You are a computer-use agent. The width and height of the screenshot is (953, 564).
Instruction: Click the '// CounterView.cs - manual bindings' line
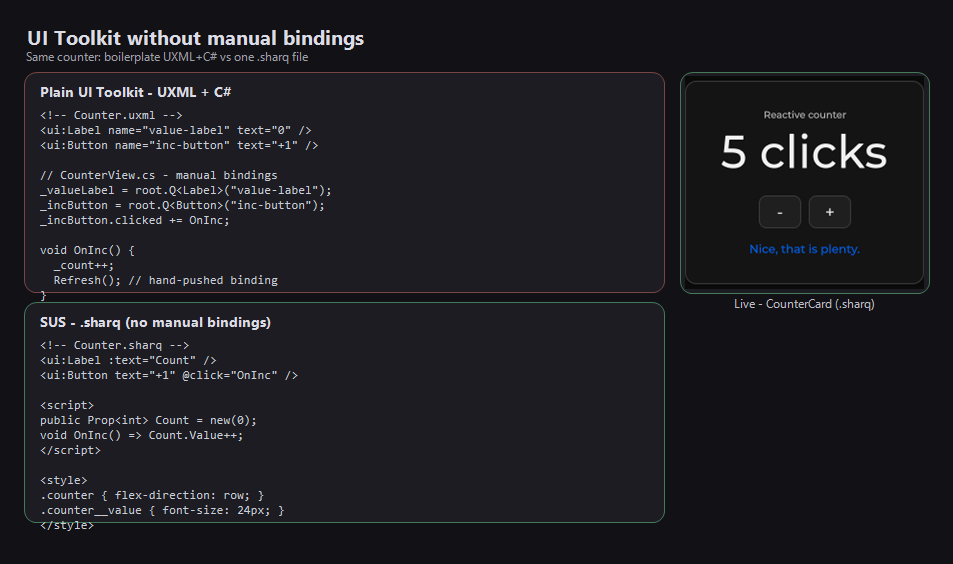159,175
